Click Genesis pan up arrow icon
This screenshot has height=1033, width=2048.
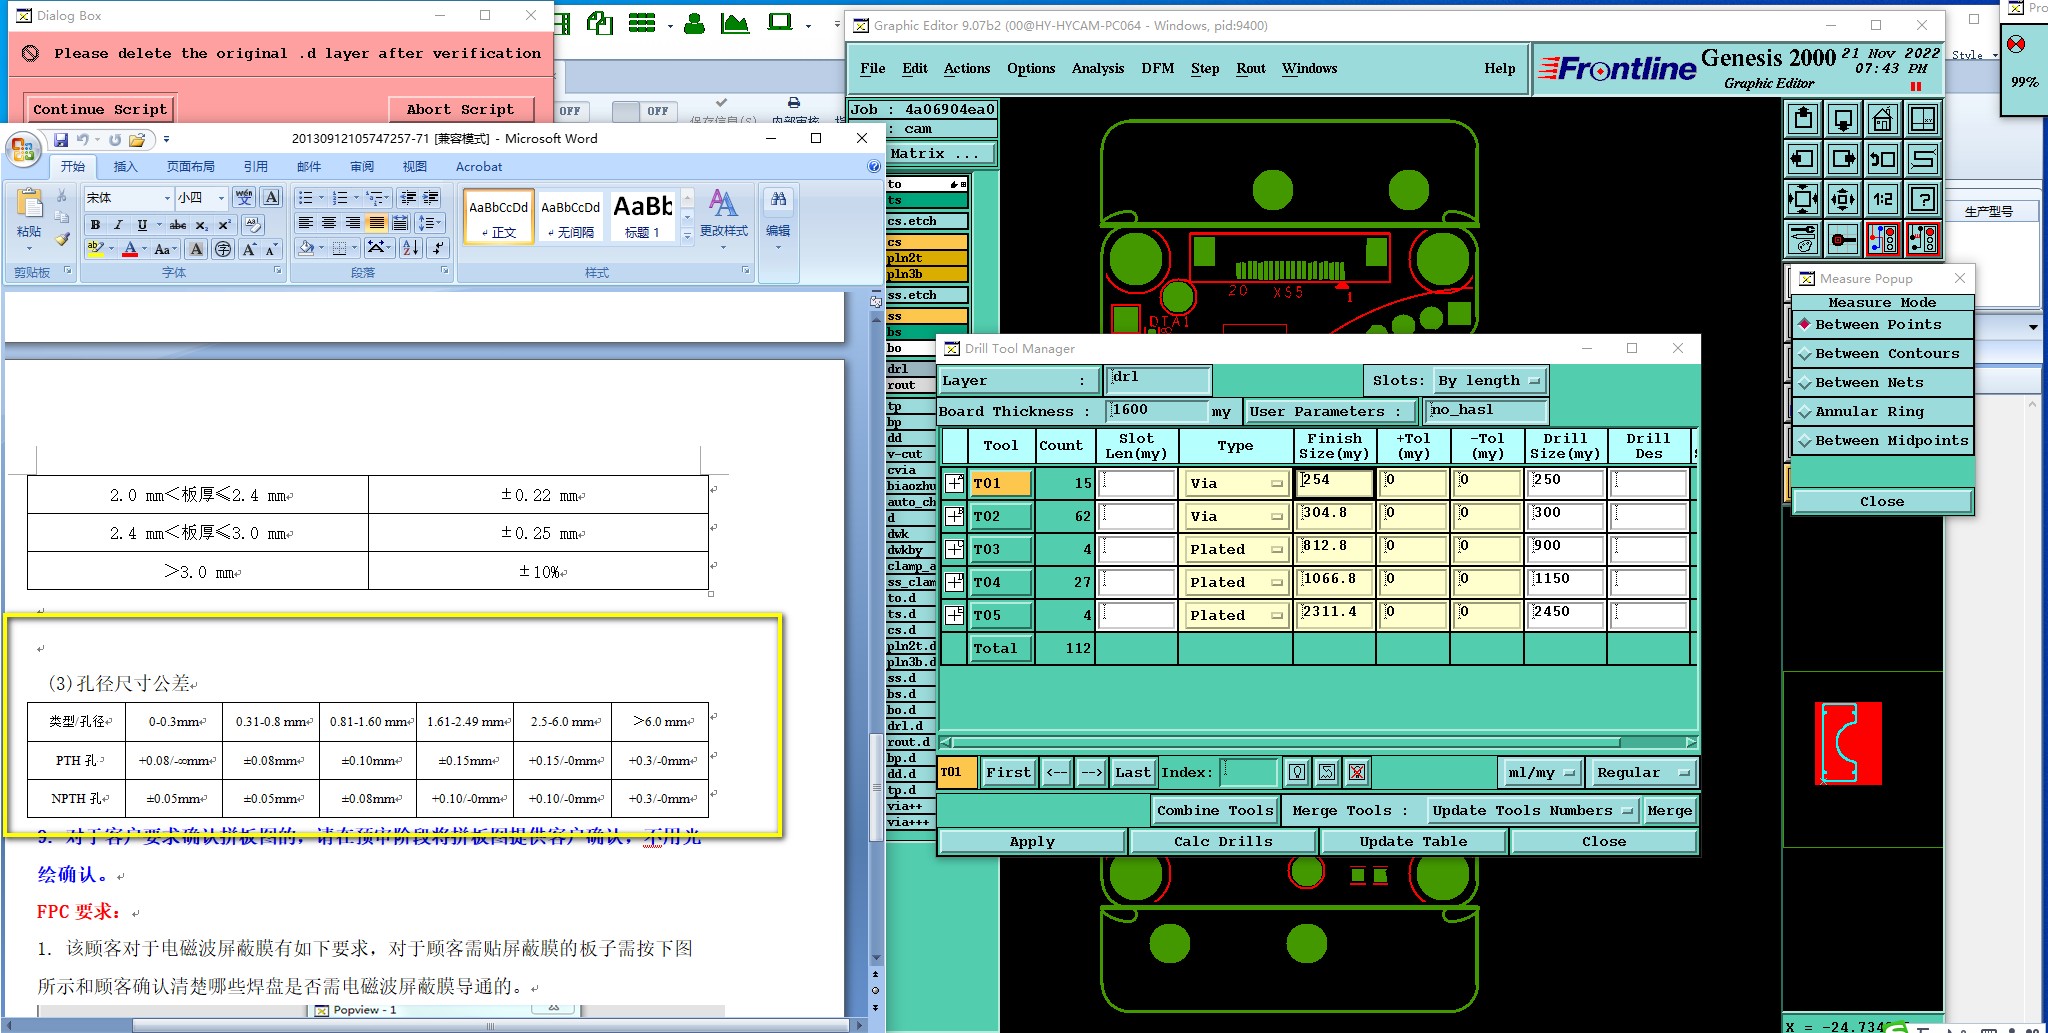(x=1803, y=120)
